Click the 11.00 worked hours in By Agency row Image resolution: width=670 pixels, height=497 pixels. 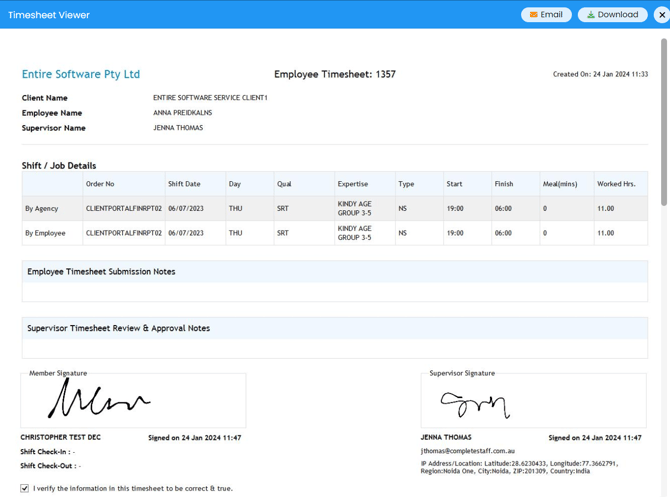point(605,209)
